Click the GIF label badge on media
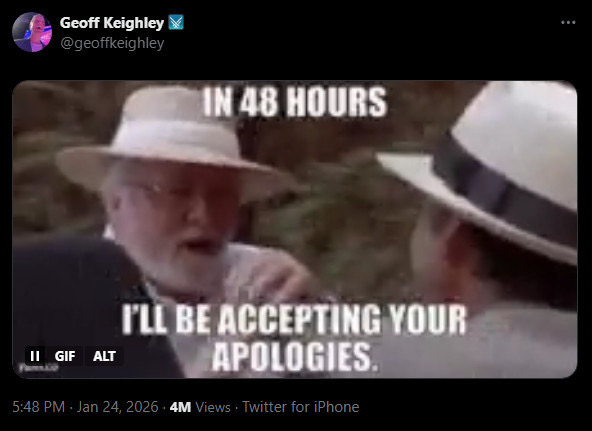The height and width of the screenshot is (431, 592). [x=65, y=356]
